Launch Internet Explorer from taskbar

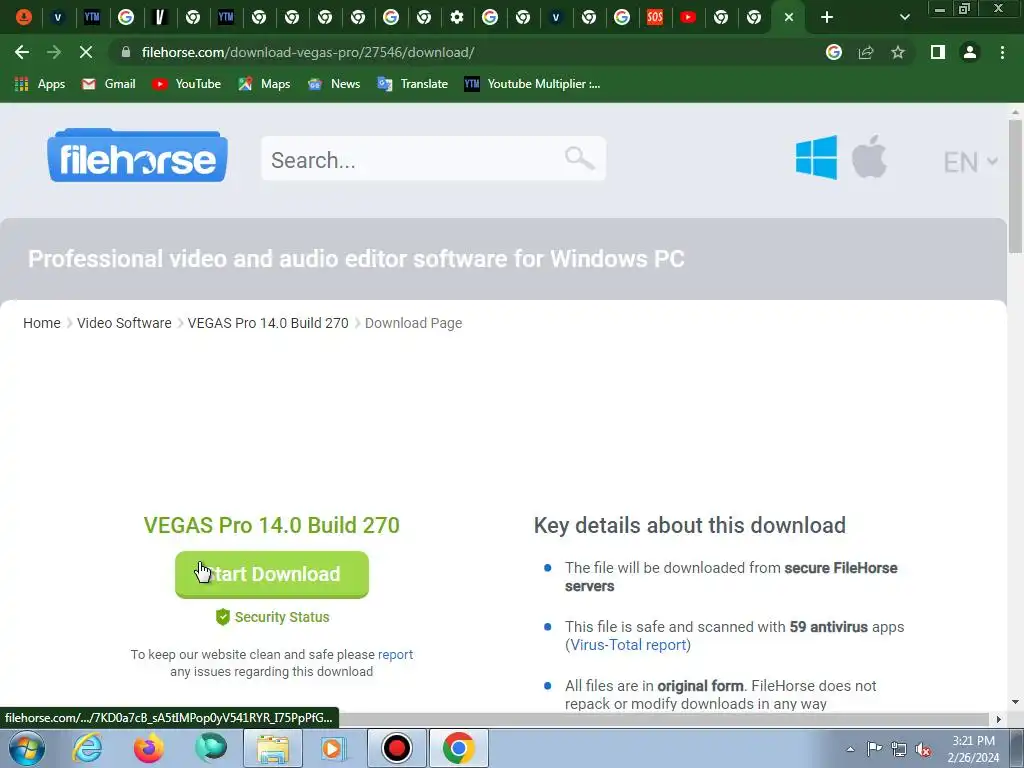click(x=88, y=748)
